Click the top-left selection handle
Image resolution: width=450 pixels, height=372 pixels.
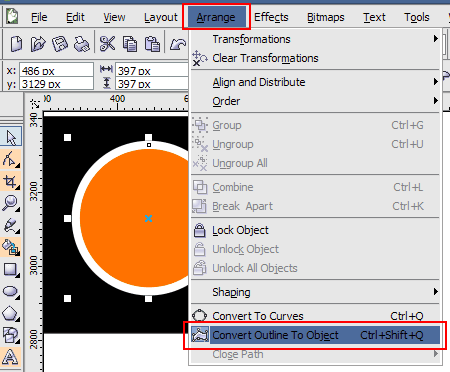(67, 137)
